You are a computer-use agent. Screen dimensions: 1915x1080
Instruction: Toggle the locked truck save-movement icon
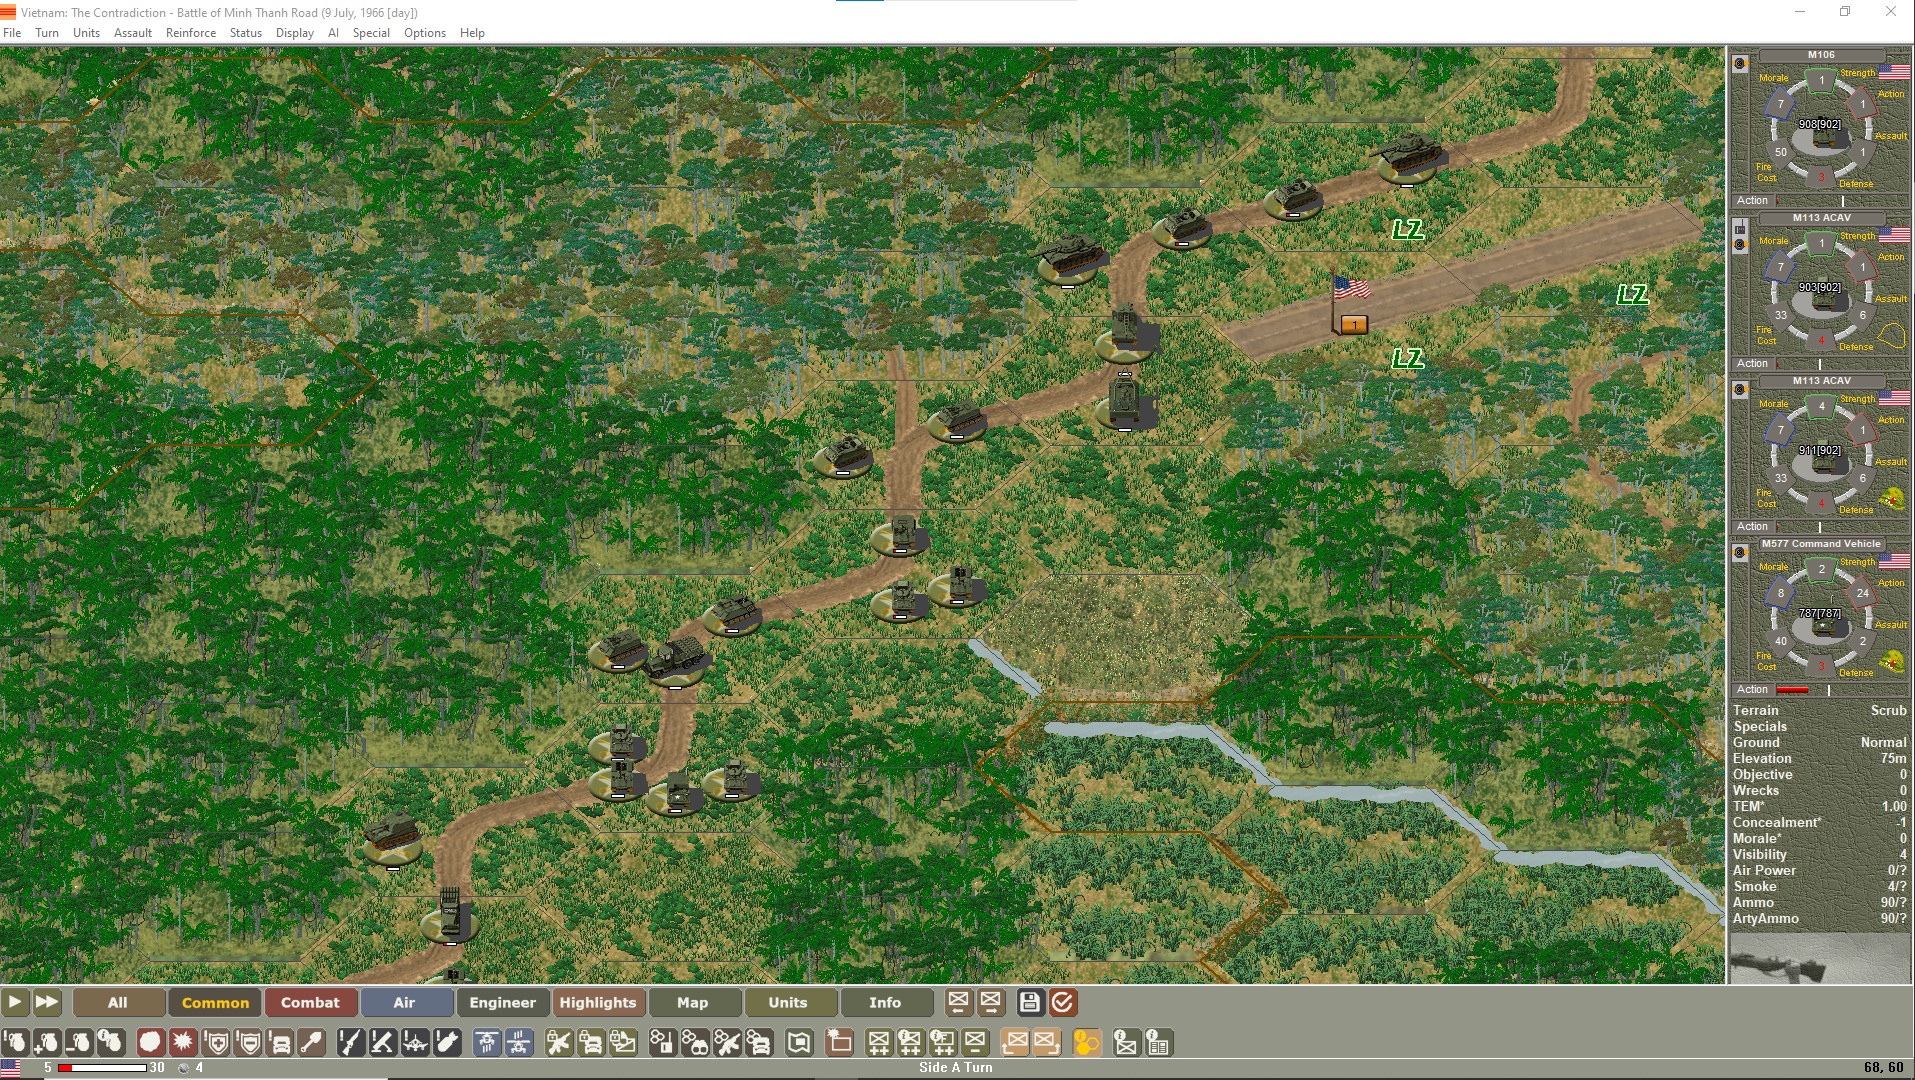click(591, 1043)
